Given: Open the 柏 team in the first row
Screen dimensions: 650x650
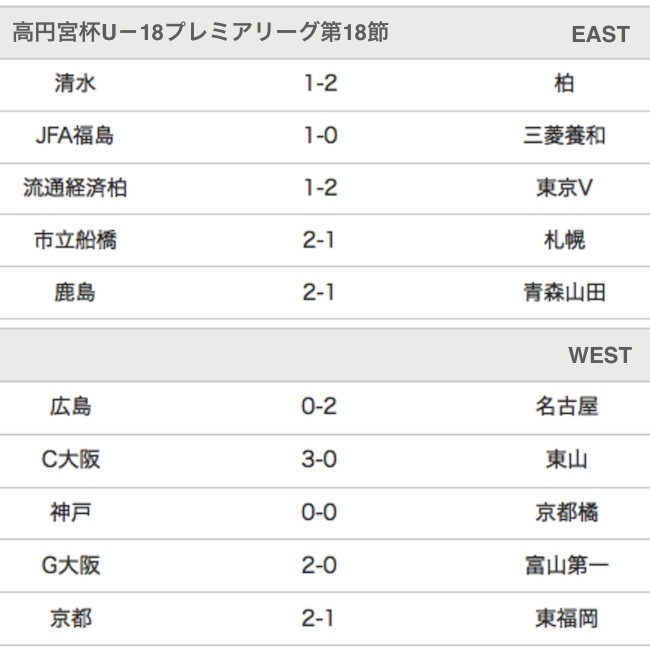Looking at the screenshot, I should [565, 84].
